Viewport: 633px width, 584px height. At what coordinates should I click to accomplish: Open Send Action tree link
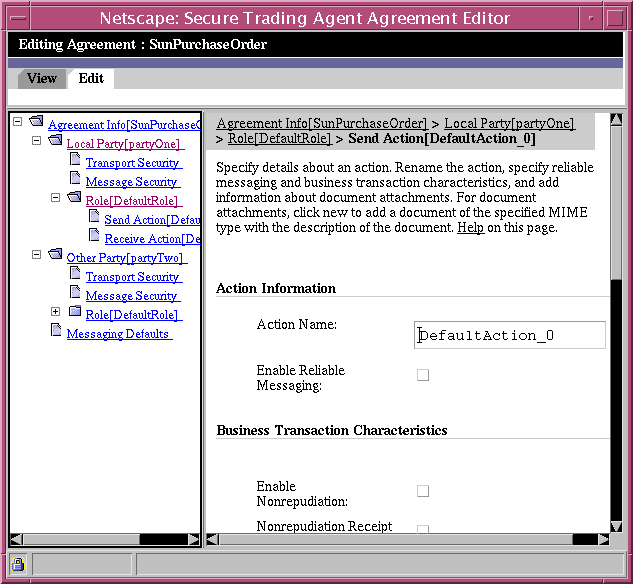(x=152, y=220)
